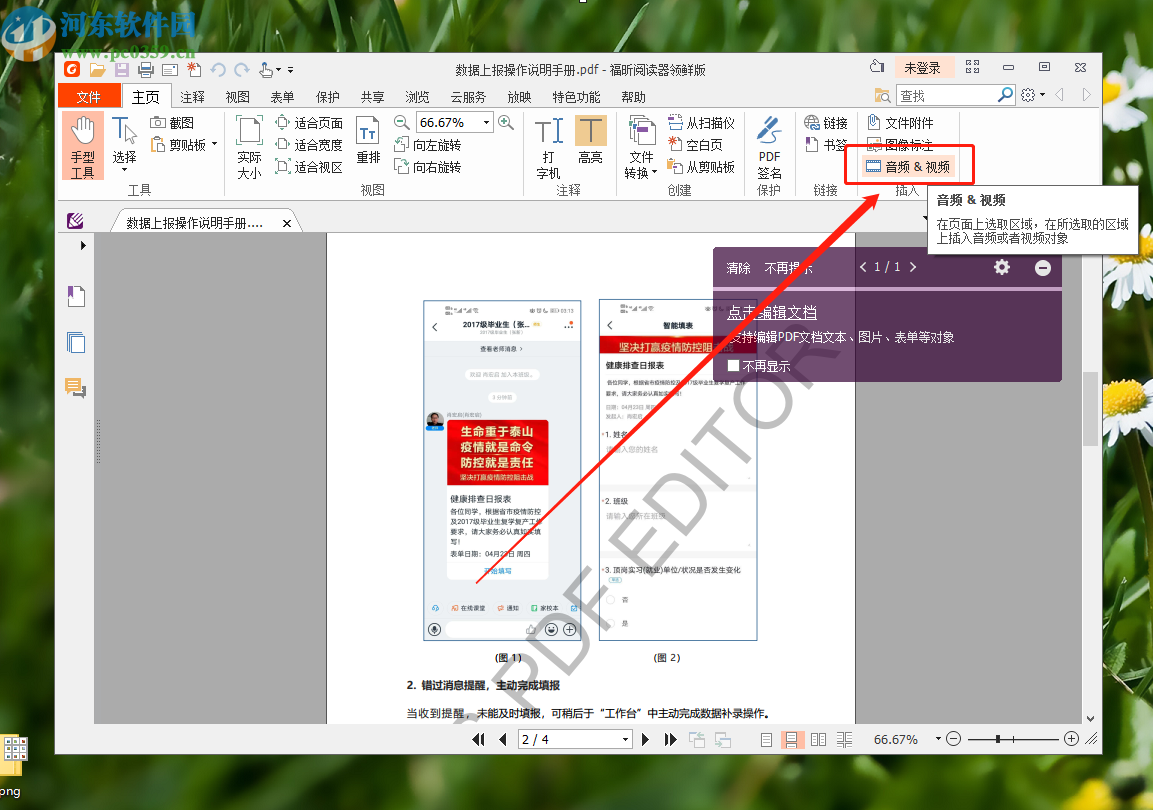This screenshot has width=1153, height=810.
Task: Jump to last page in status bar
Action: [670, 739]
